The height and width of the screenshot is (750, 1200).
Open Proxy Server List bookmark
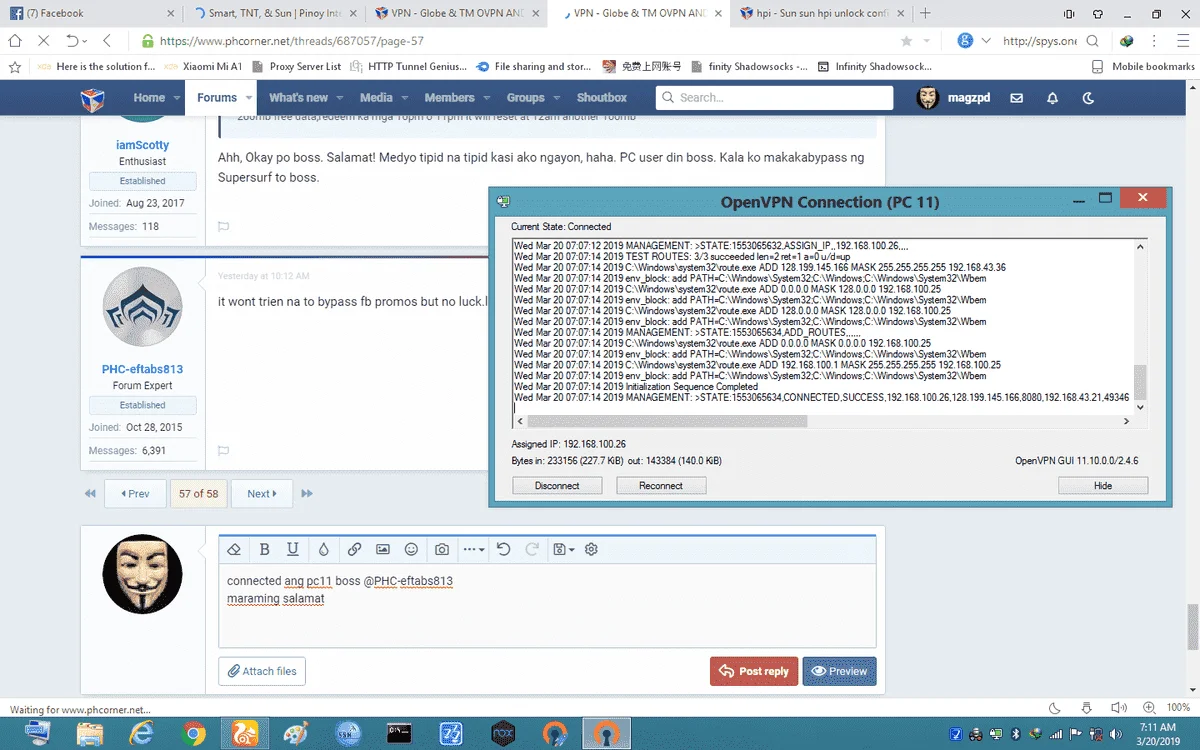click(x=296, y=67)
